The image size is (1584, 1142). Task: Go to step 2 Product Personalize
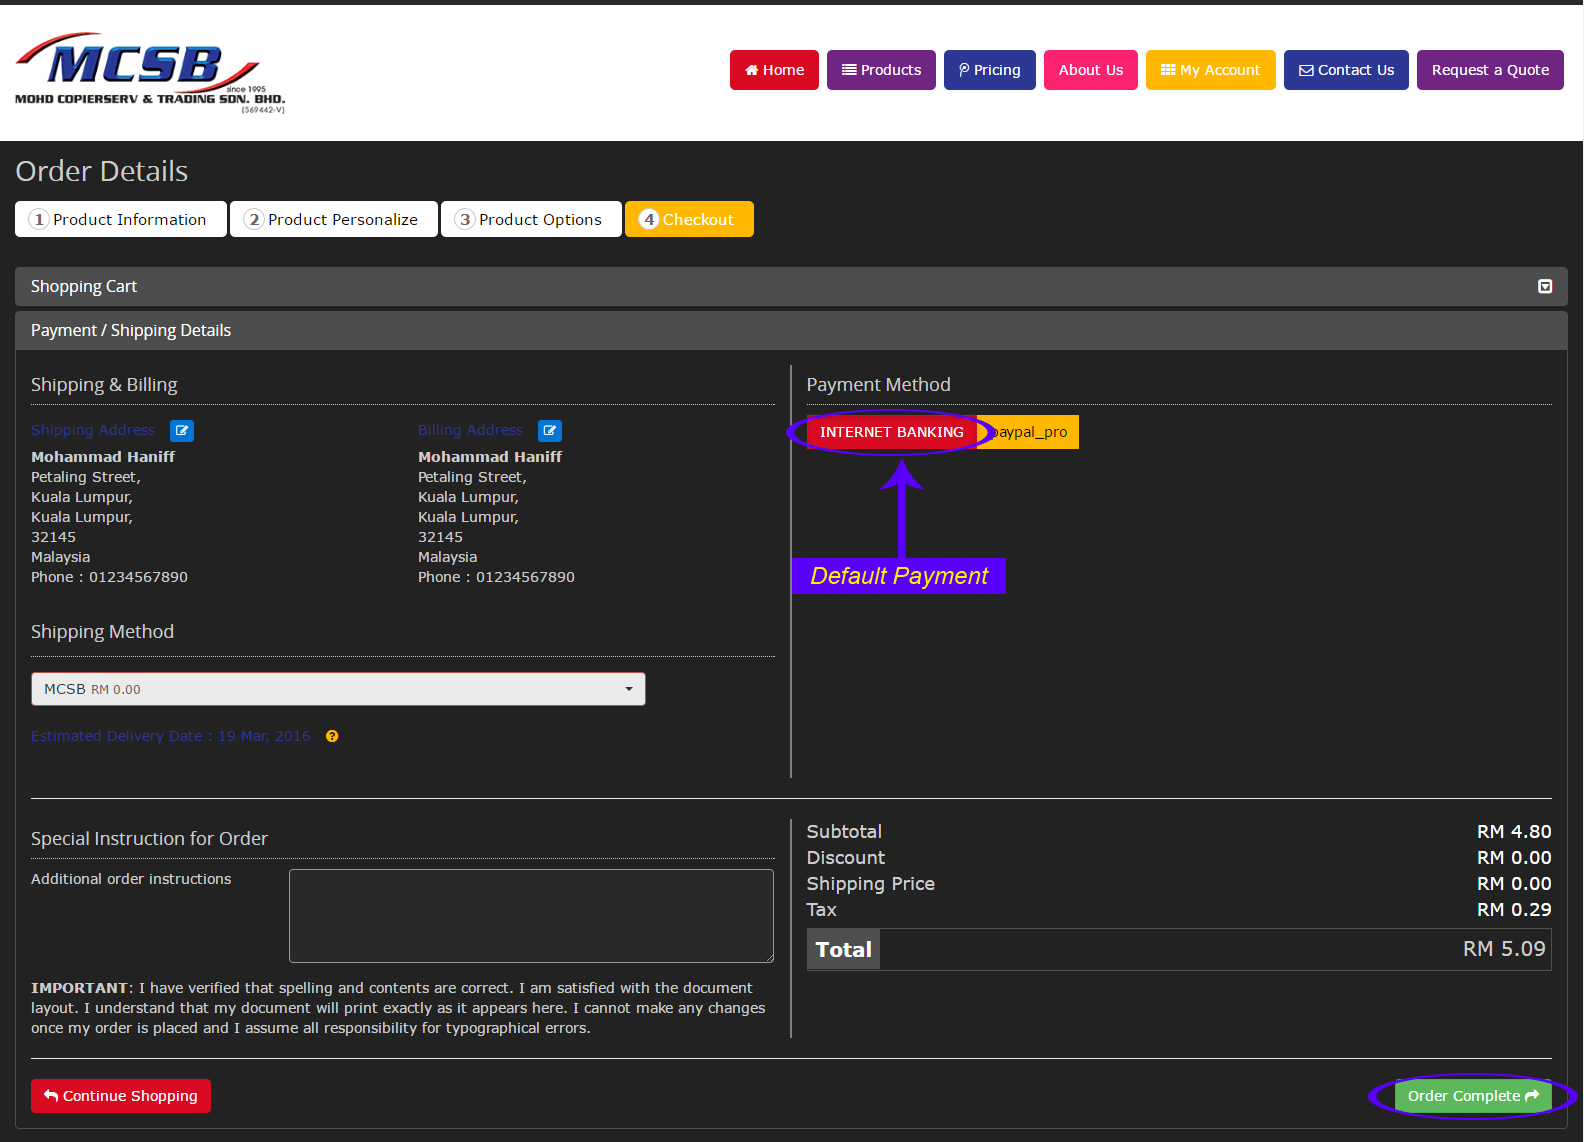point(334,219)
